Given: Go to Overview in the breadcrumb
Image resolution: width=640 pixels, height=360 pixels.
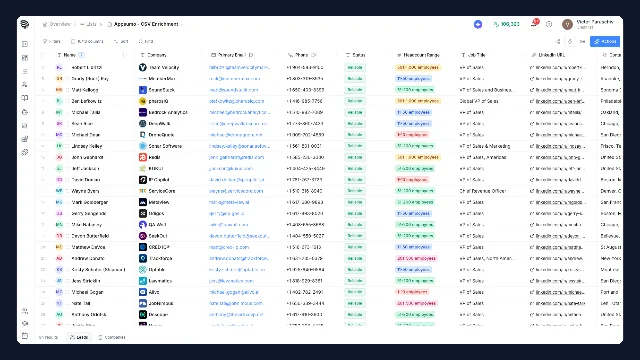Looking at the screenshot, I should click(57, 24).
